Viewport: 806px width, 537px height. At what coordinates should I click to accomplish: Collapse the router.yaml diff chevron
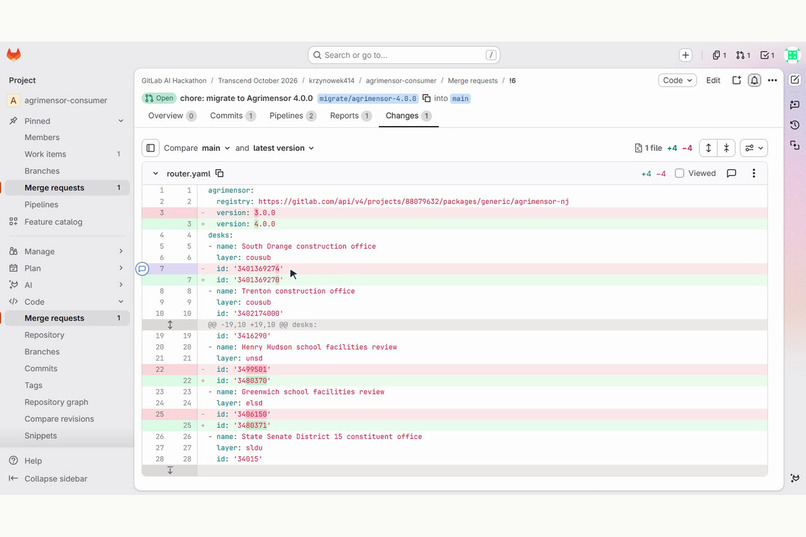tap(155, 174)
